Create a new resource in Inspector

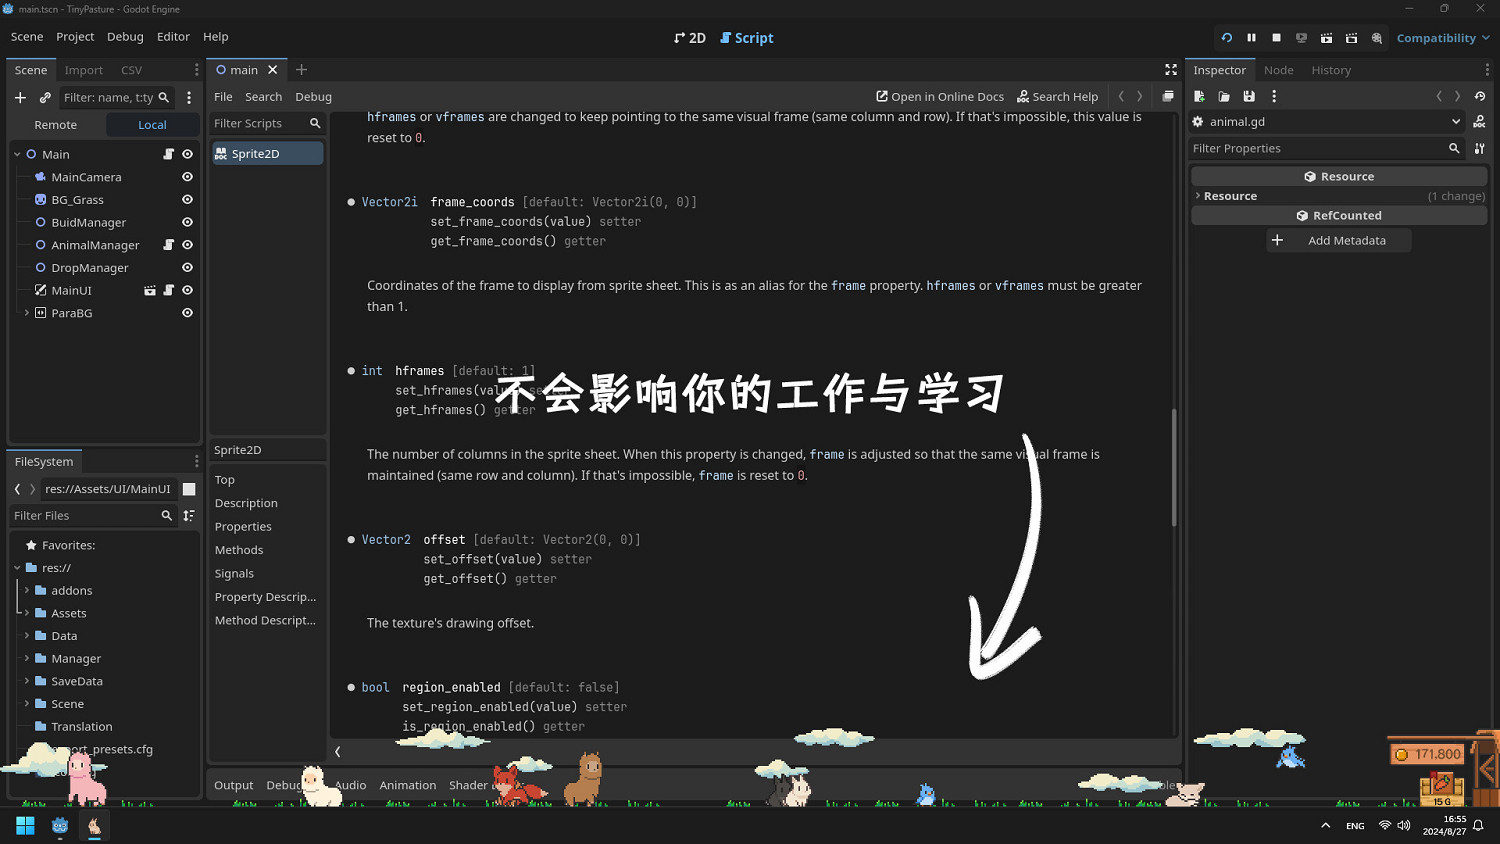1199,97
